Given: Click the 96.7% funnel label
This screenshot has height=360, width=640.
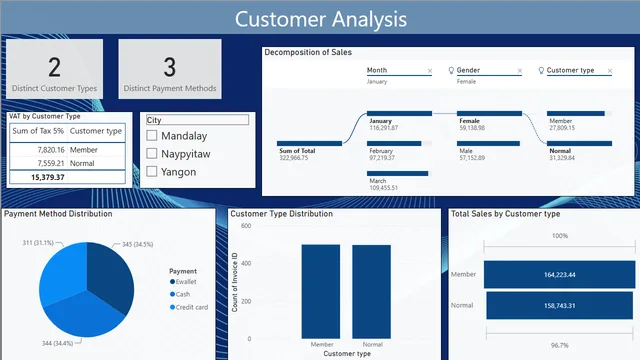Looking at the screenshot, I should coord(559,345).
